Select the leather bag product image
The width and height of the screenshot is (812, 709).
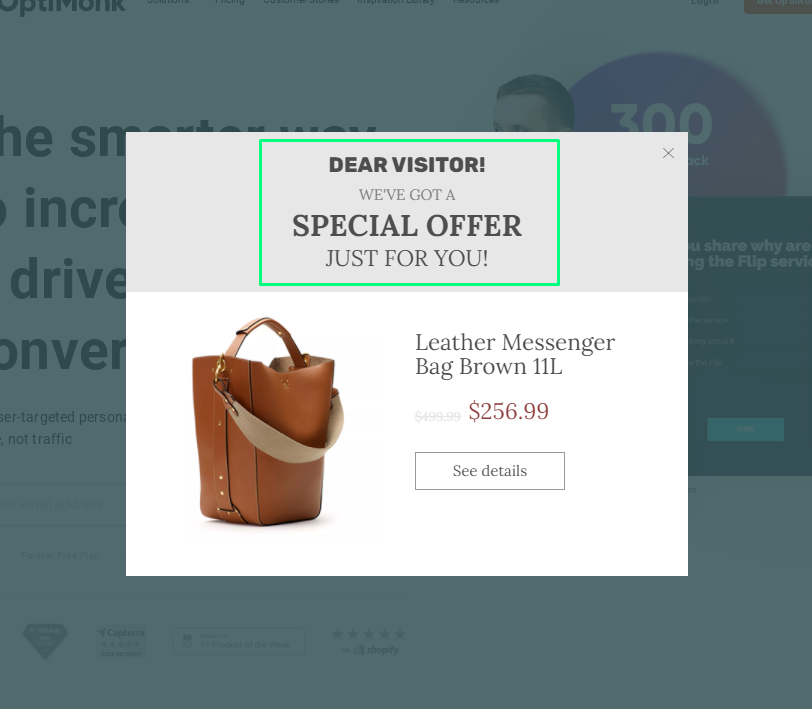pos(268,422)
